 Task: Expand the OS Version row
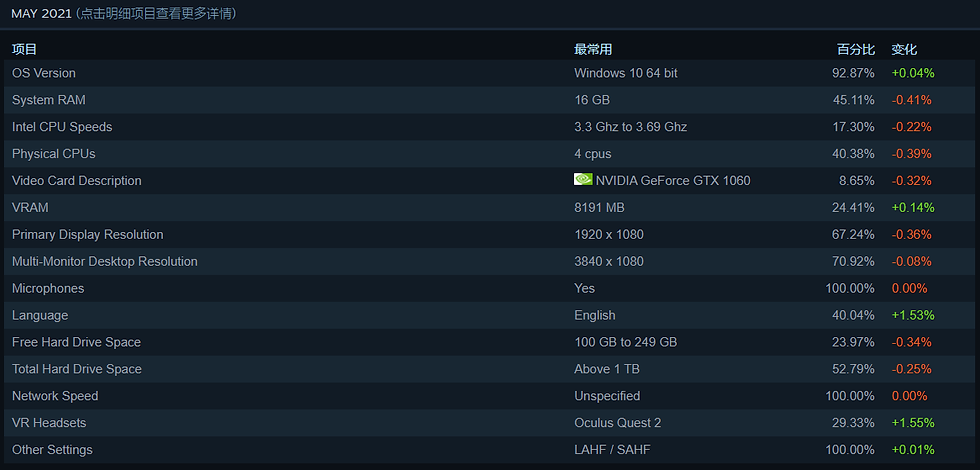click(x=490, y=73)
